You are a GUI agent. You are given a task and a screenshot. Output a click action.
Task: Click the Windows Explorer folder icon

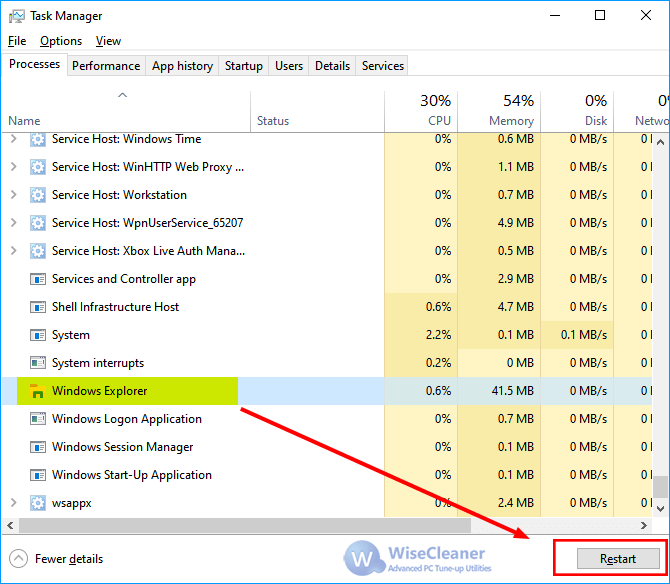pos(38,391)
